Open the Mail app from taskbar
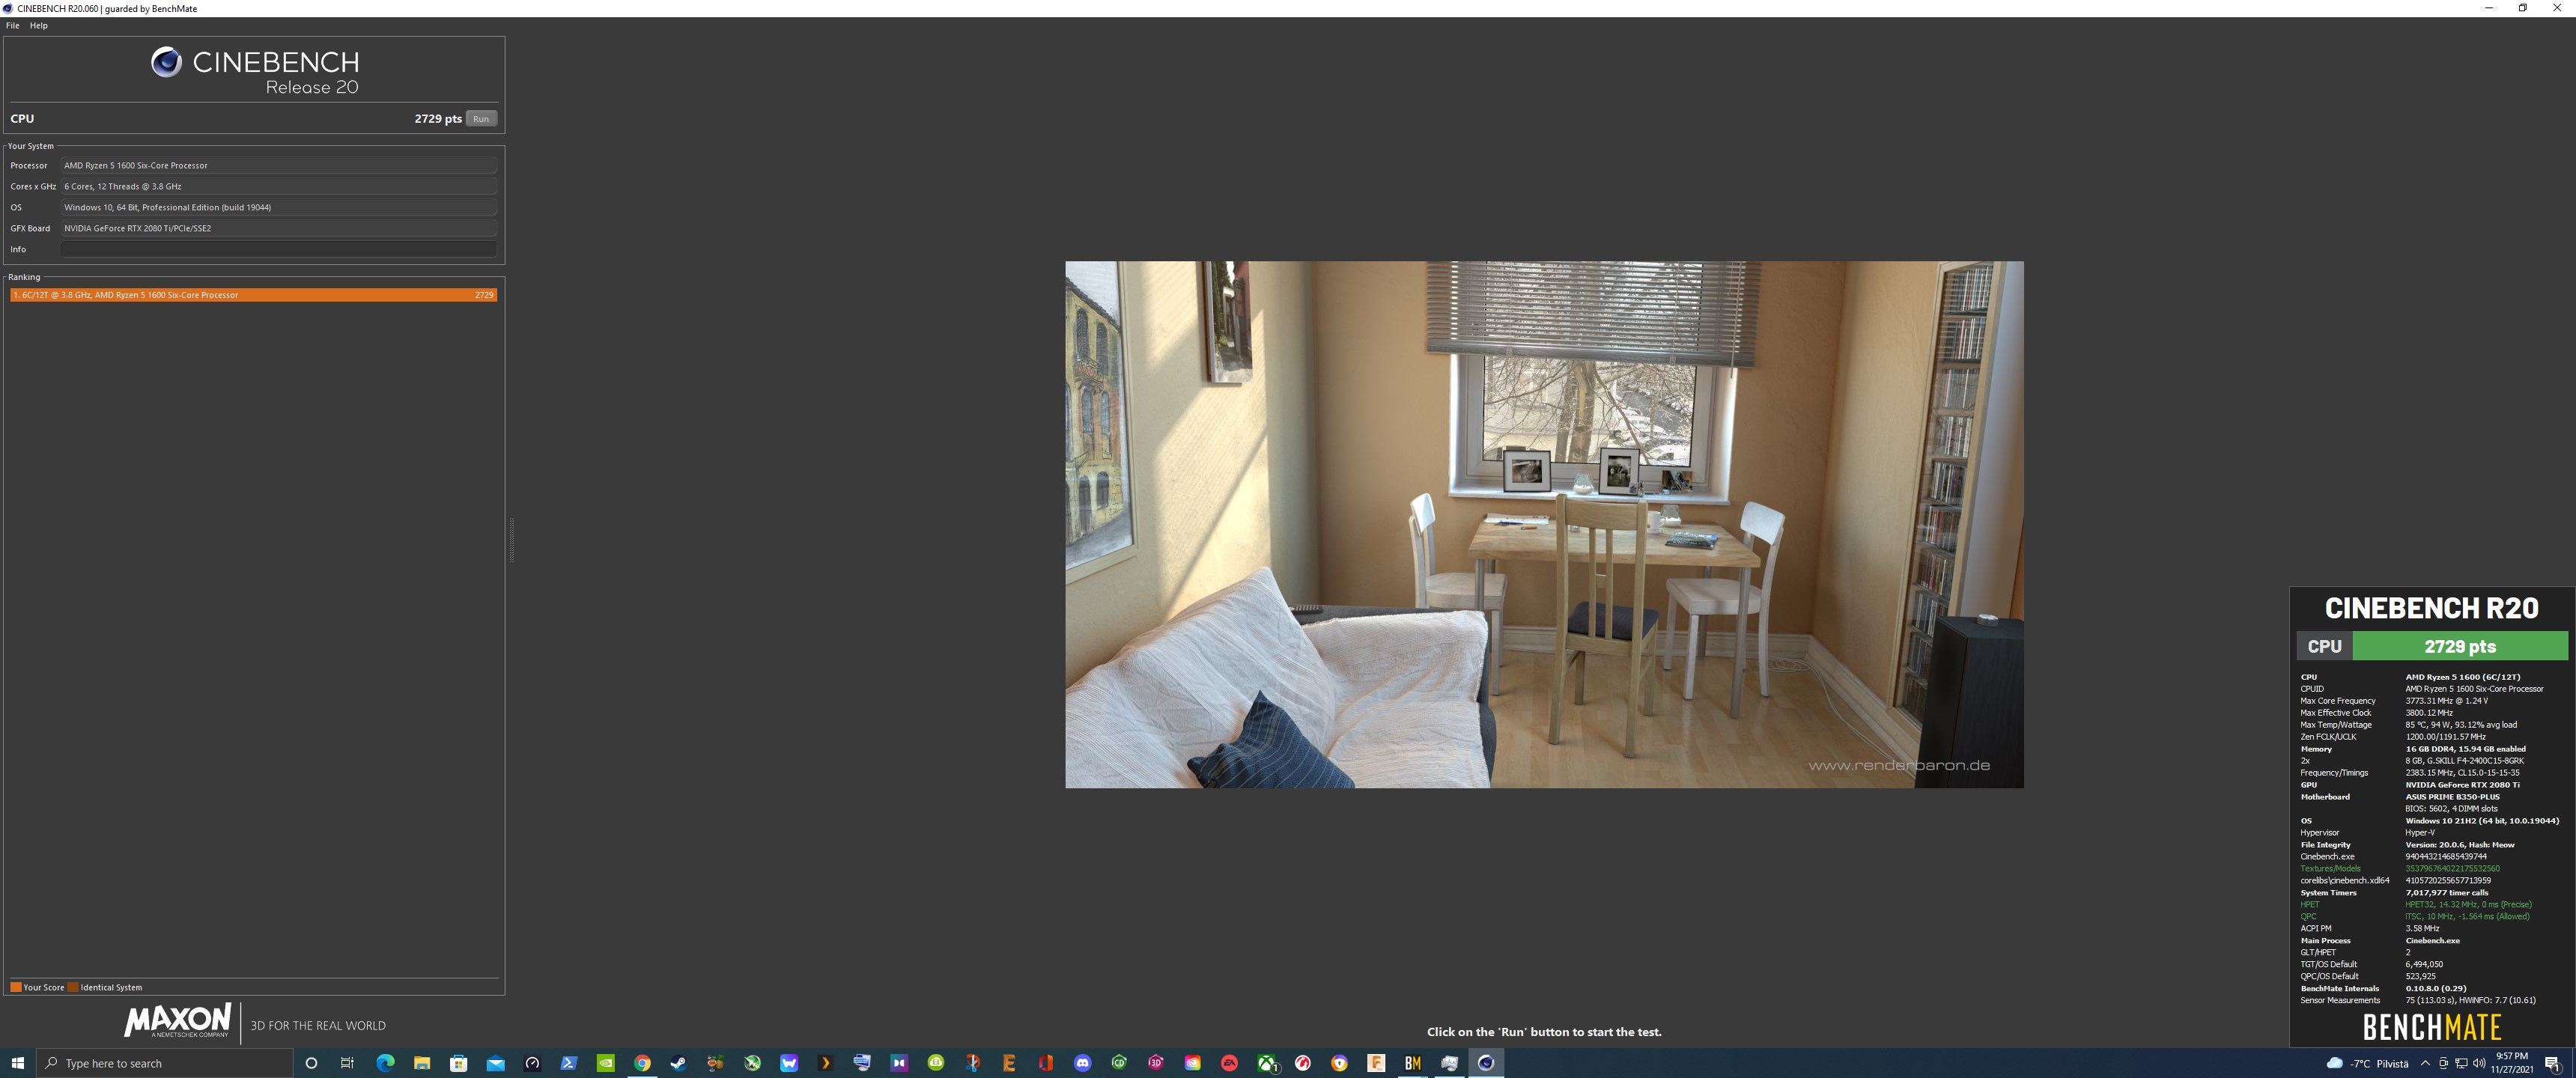 pyautogui.click(x=495, y=1063)
